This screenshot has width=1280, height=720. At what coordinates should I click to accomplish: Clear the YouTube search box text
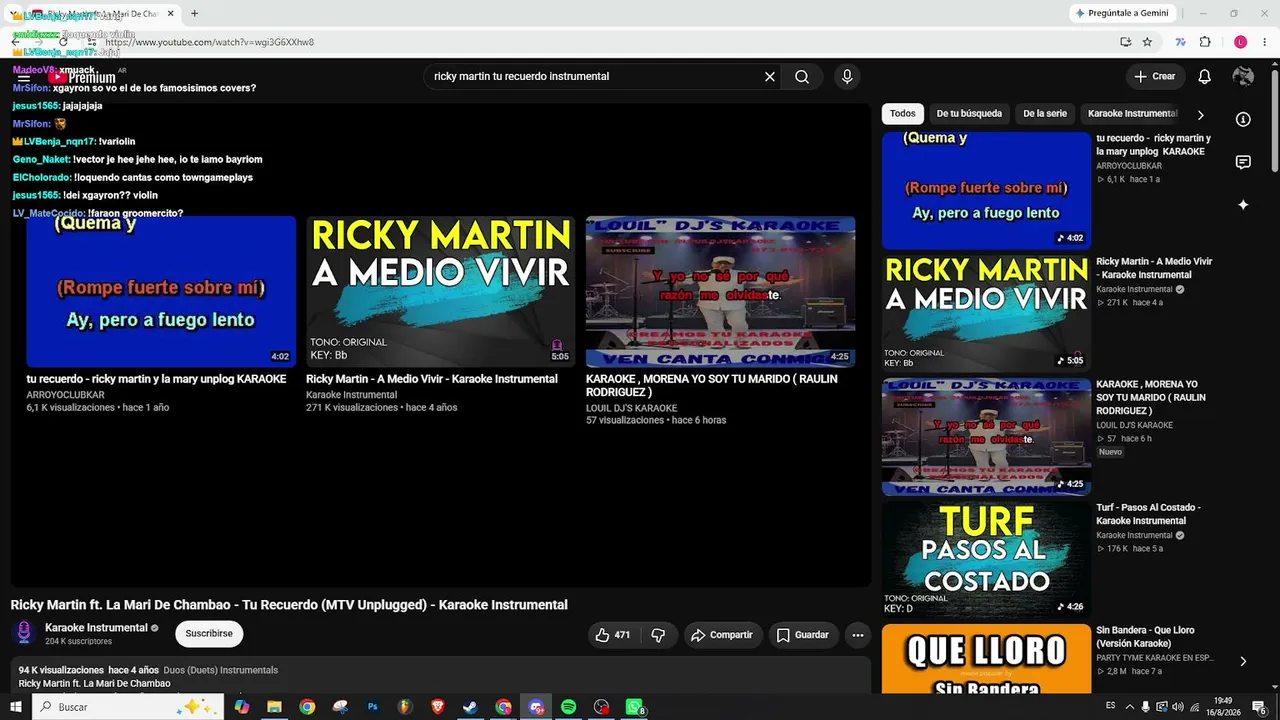(770, 77)
